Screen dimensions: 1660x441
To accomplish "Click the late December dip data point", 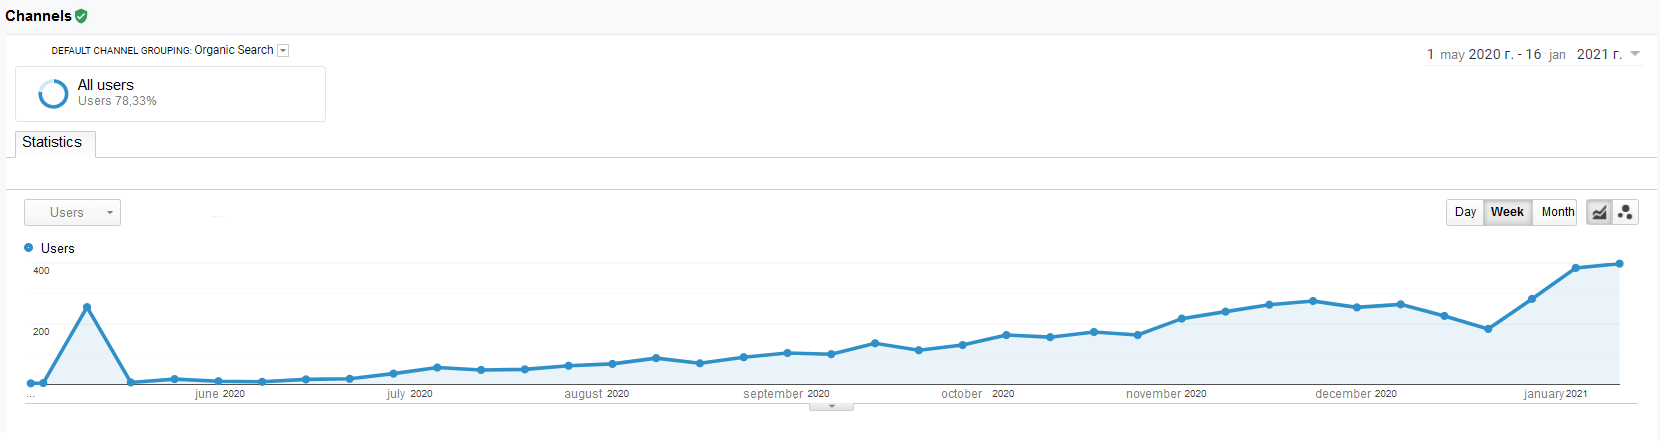I will click(x=1488, y=329).
